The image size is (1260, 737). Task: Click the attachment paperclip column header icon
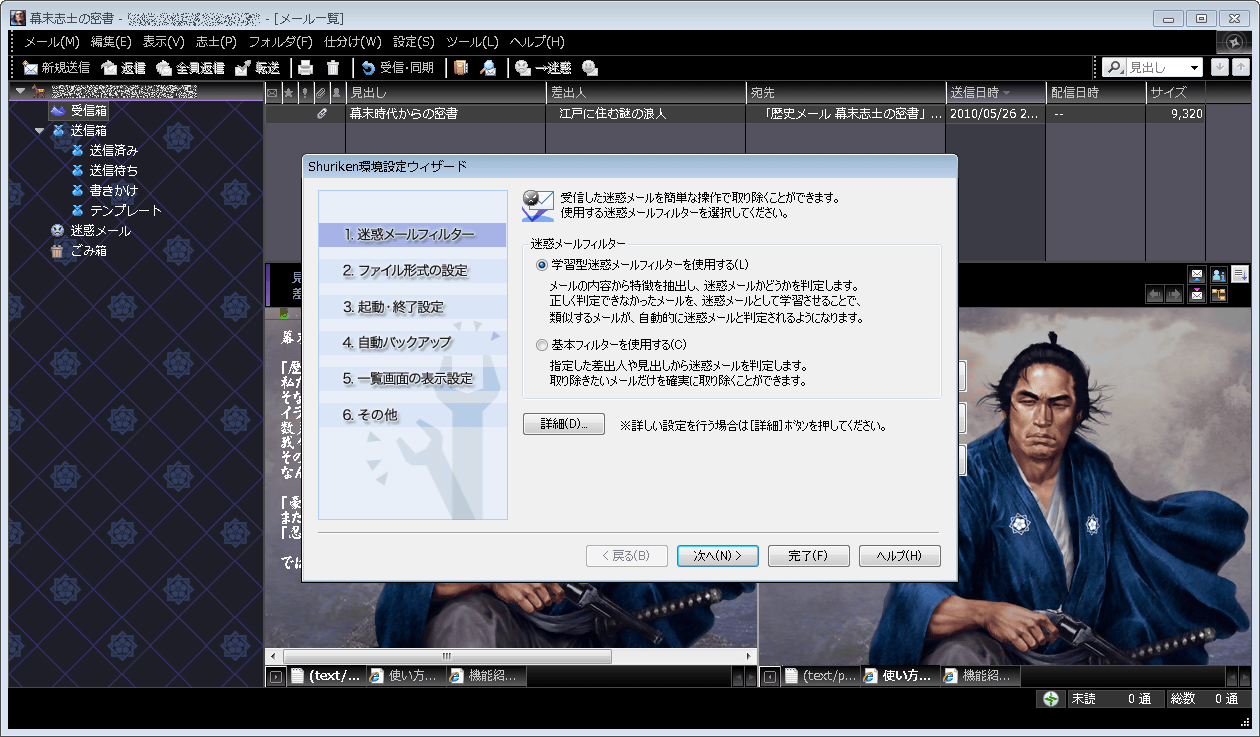pos(321,92)
